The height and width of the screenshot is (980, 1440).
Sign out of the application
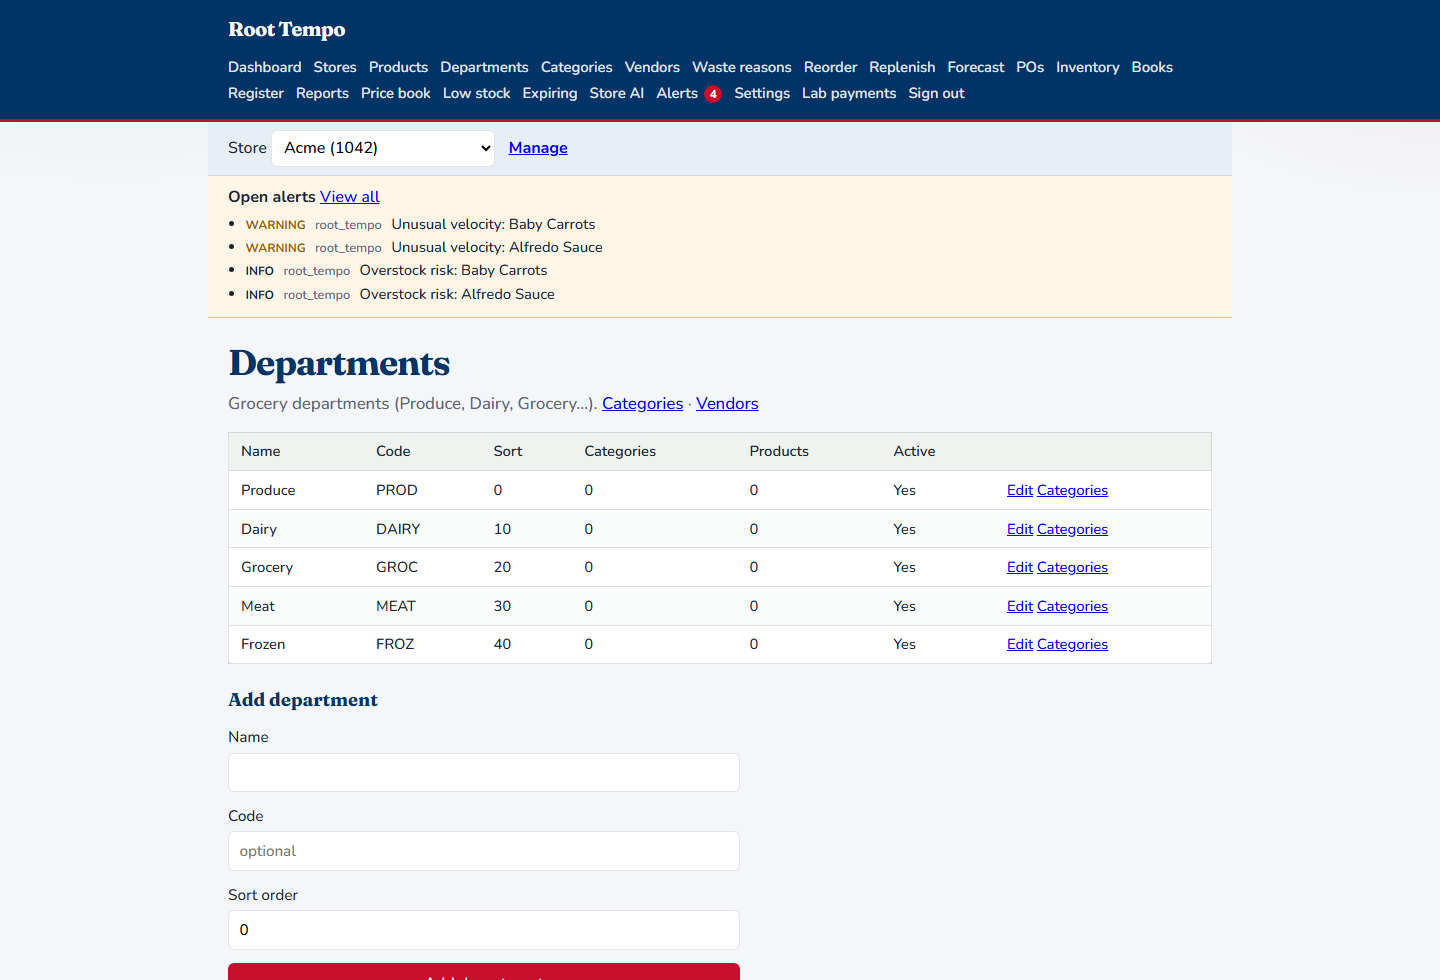coord(936,93)
